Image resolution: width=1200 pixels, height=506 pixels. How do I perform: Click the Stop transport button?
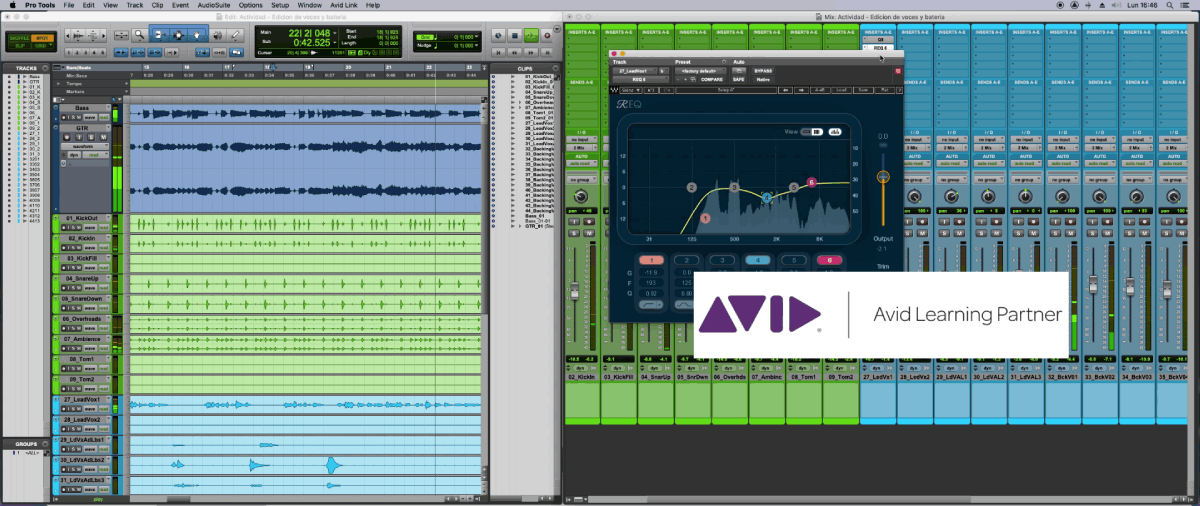point(514,35)
